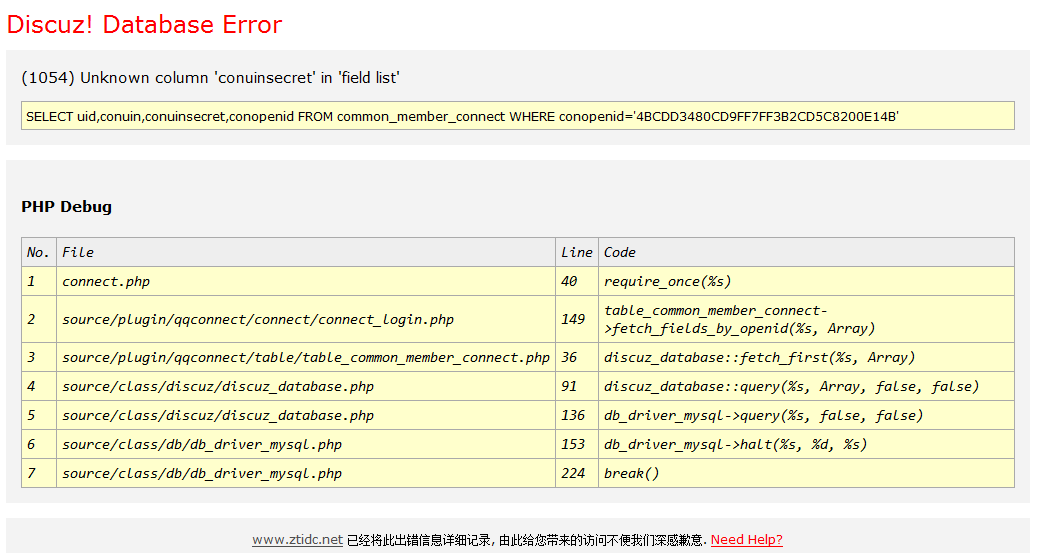The height and width of the screenshot is (553, 1038).
Task: Select the fetch_fields_by_openid code cell
Action: coord(806,319)
